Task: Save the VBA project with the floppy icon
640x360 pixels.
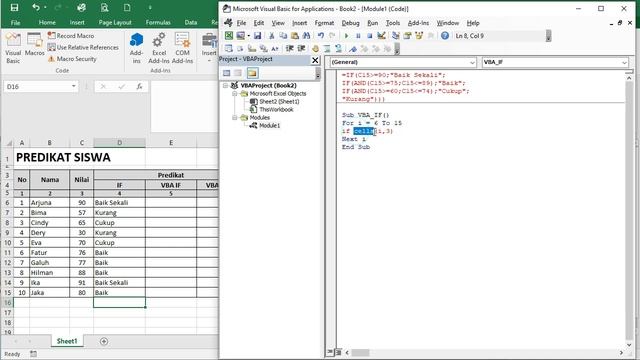Action: (258, 36)
